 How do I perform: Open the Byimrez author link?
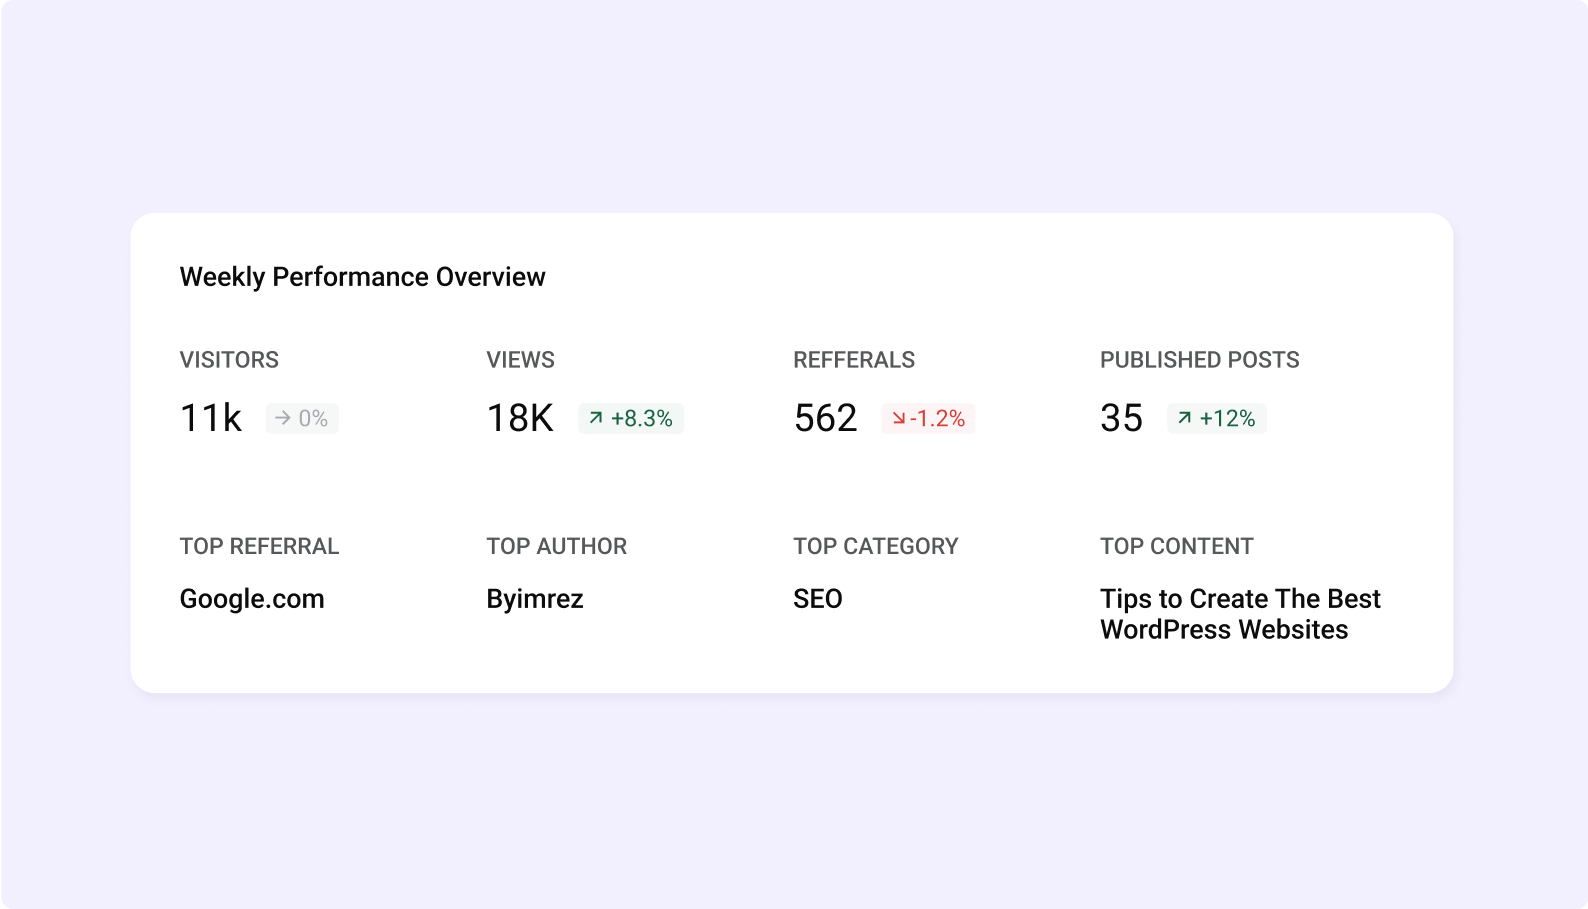[535, 599]
